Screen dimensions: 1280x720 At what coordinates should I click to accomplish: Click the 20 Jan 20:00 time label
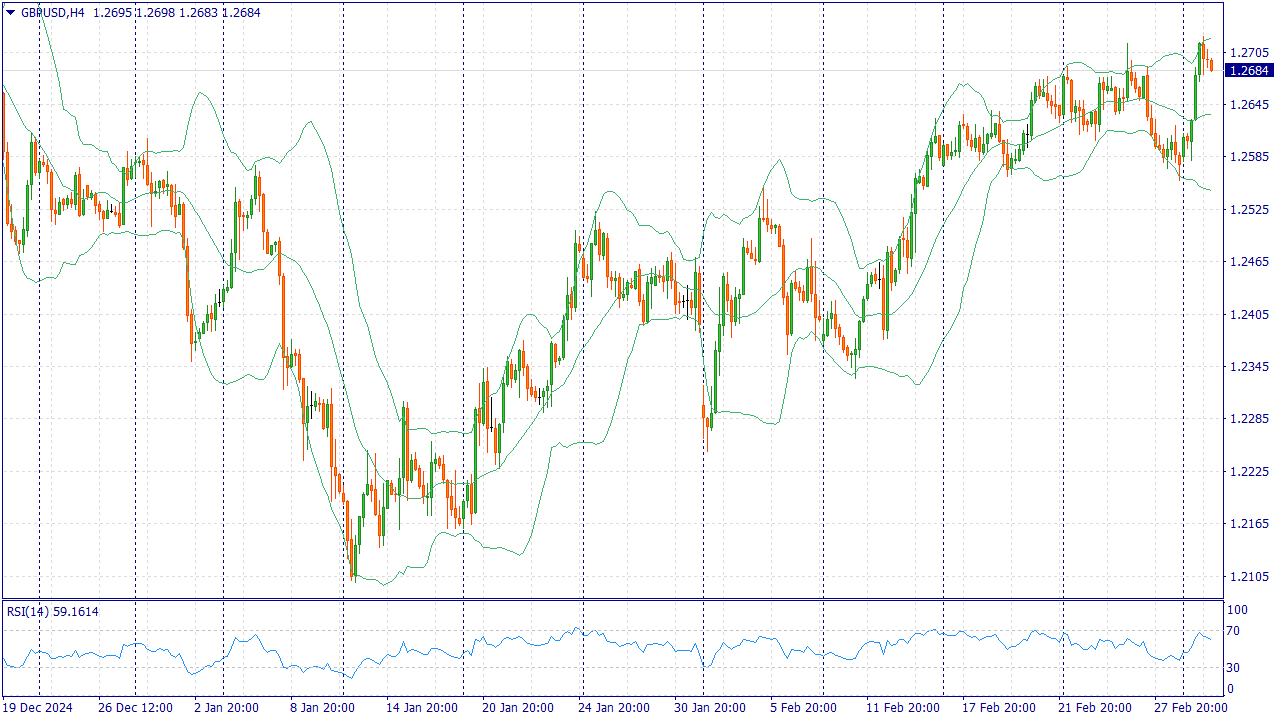(x=518, y=708)
